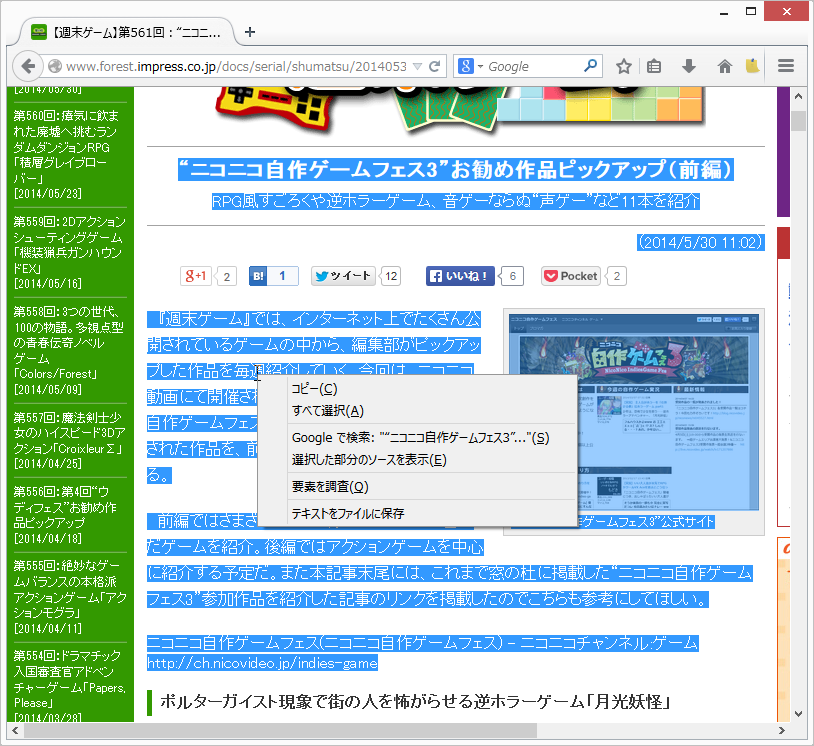Click the Pocket count 2 bubble
814x746 pixels.
[x=616, y=276]
